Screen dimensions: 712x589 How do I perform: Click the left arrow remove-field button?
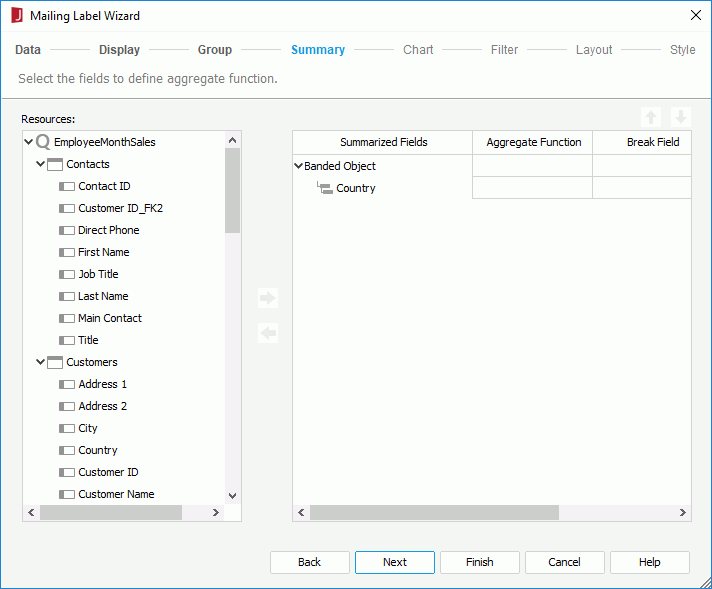267,333
